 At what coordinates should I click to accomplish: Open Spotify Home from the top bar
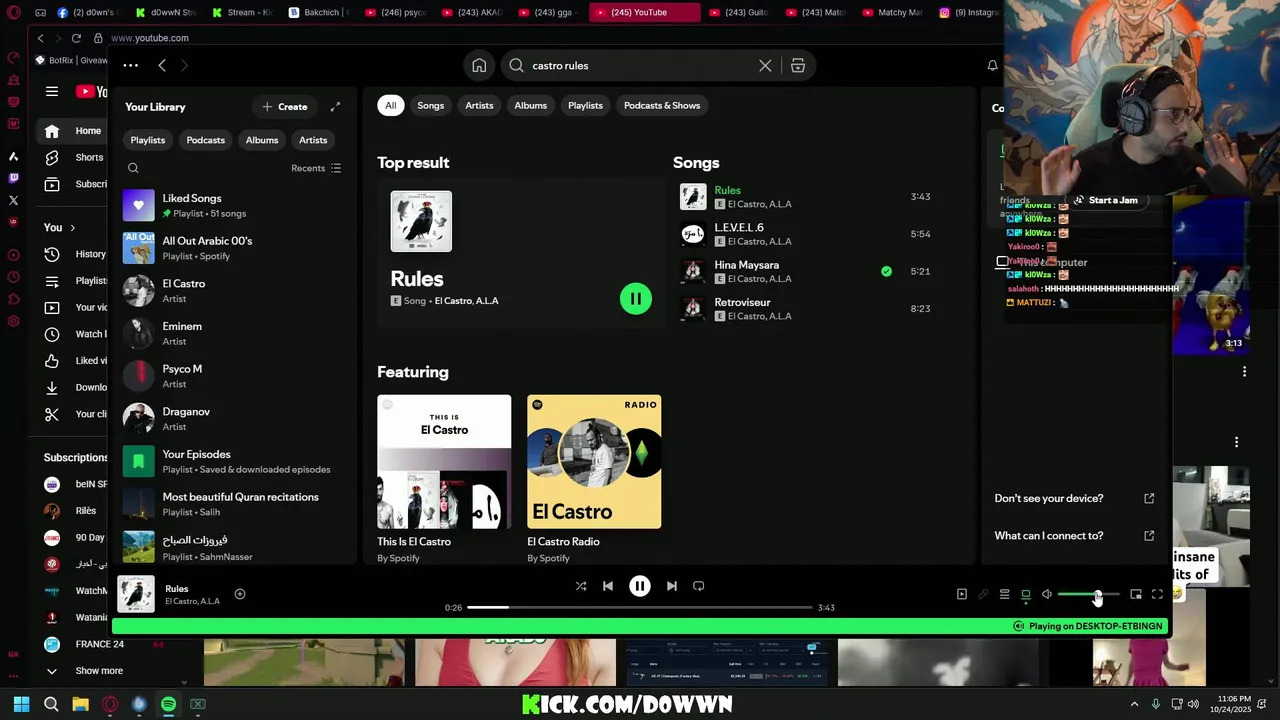479,65
